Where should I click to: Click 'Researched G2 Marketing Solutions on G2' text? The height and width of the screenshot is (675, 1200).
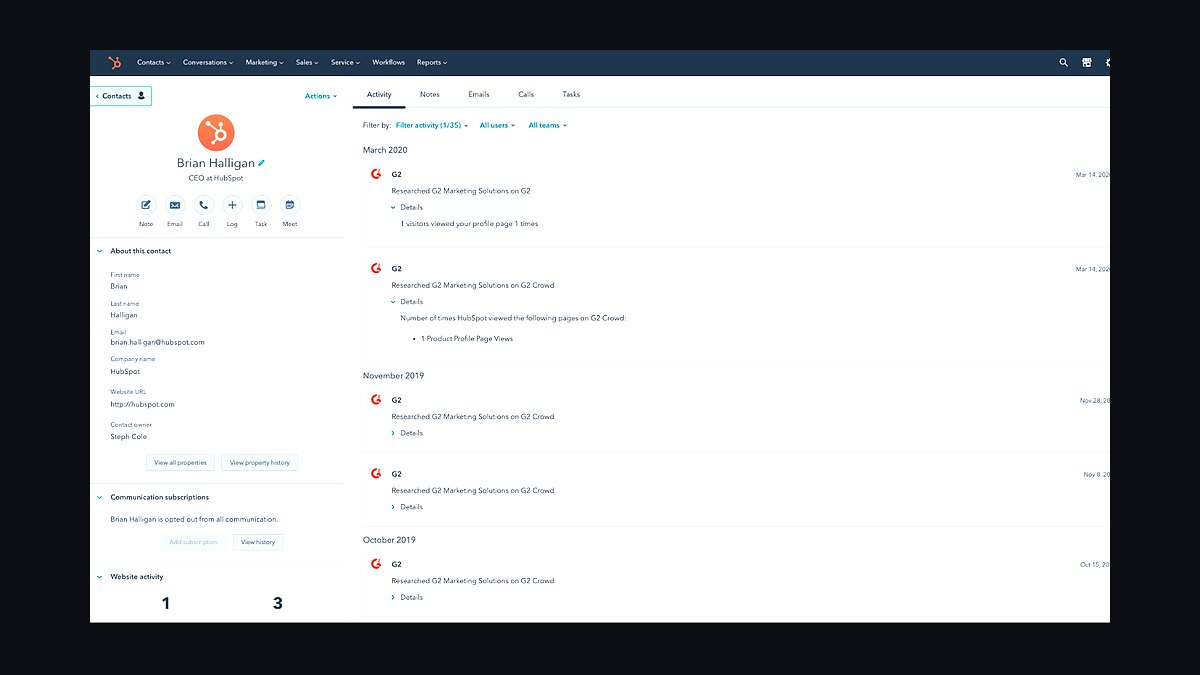point(461,190)
